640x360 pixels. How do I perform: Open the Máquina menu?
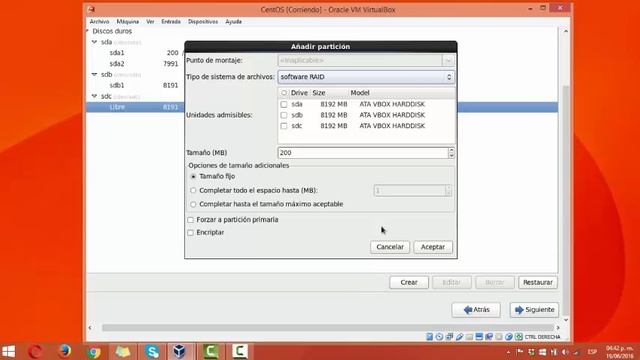pyautogui.click(x=128, y=22)
